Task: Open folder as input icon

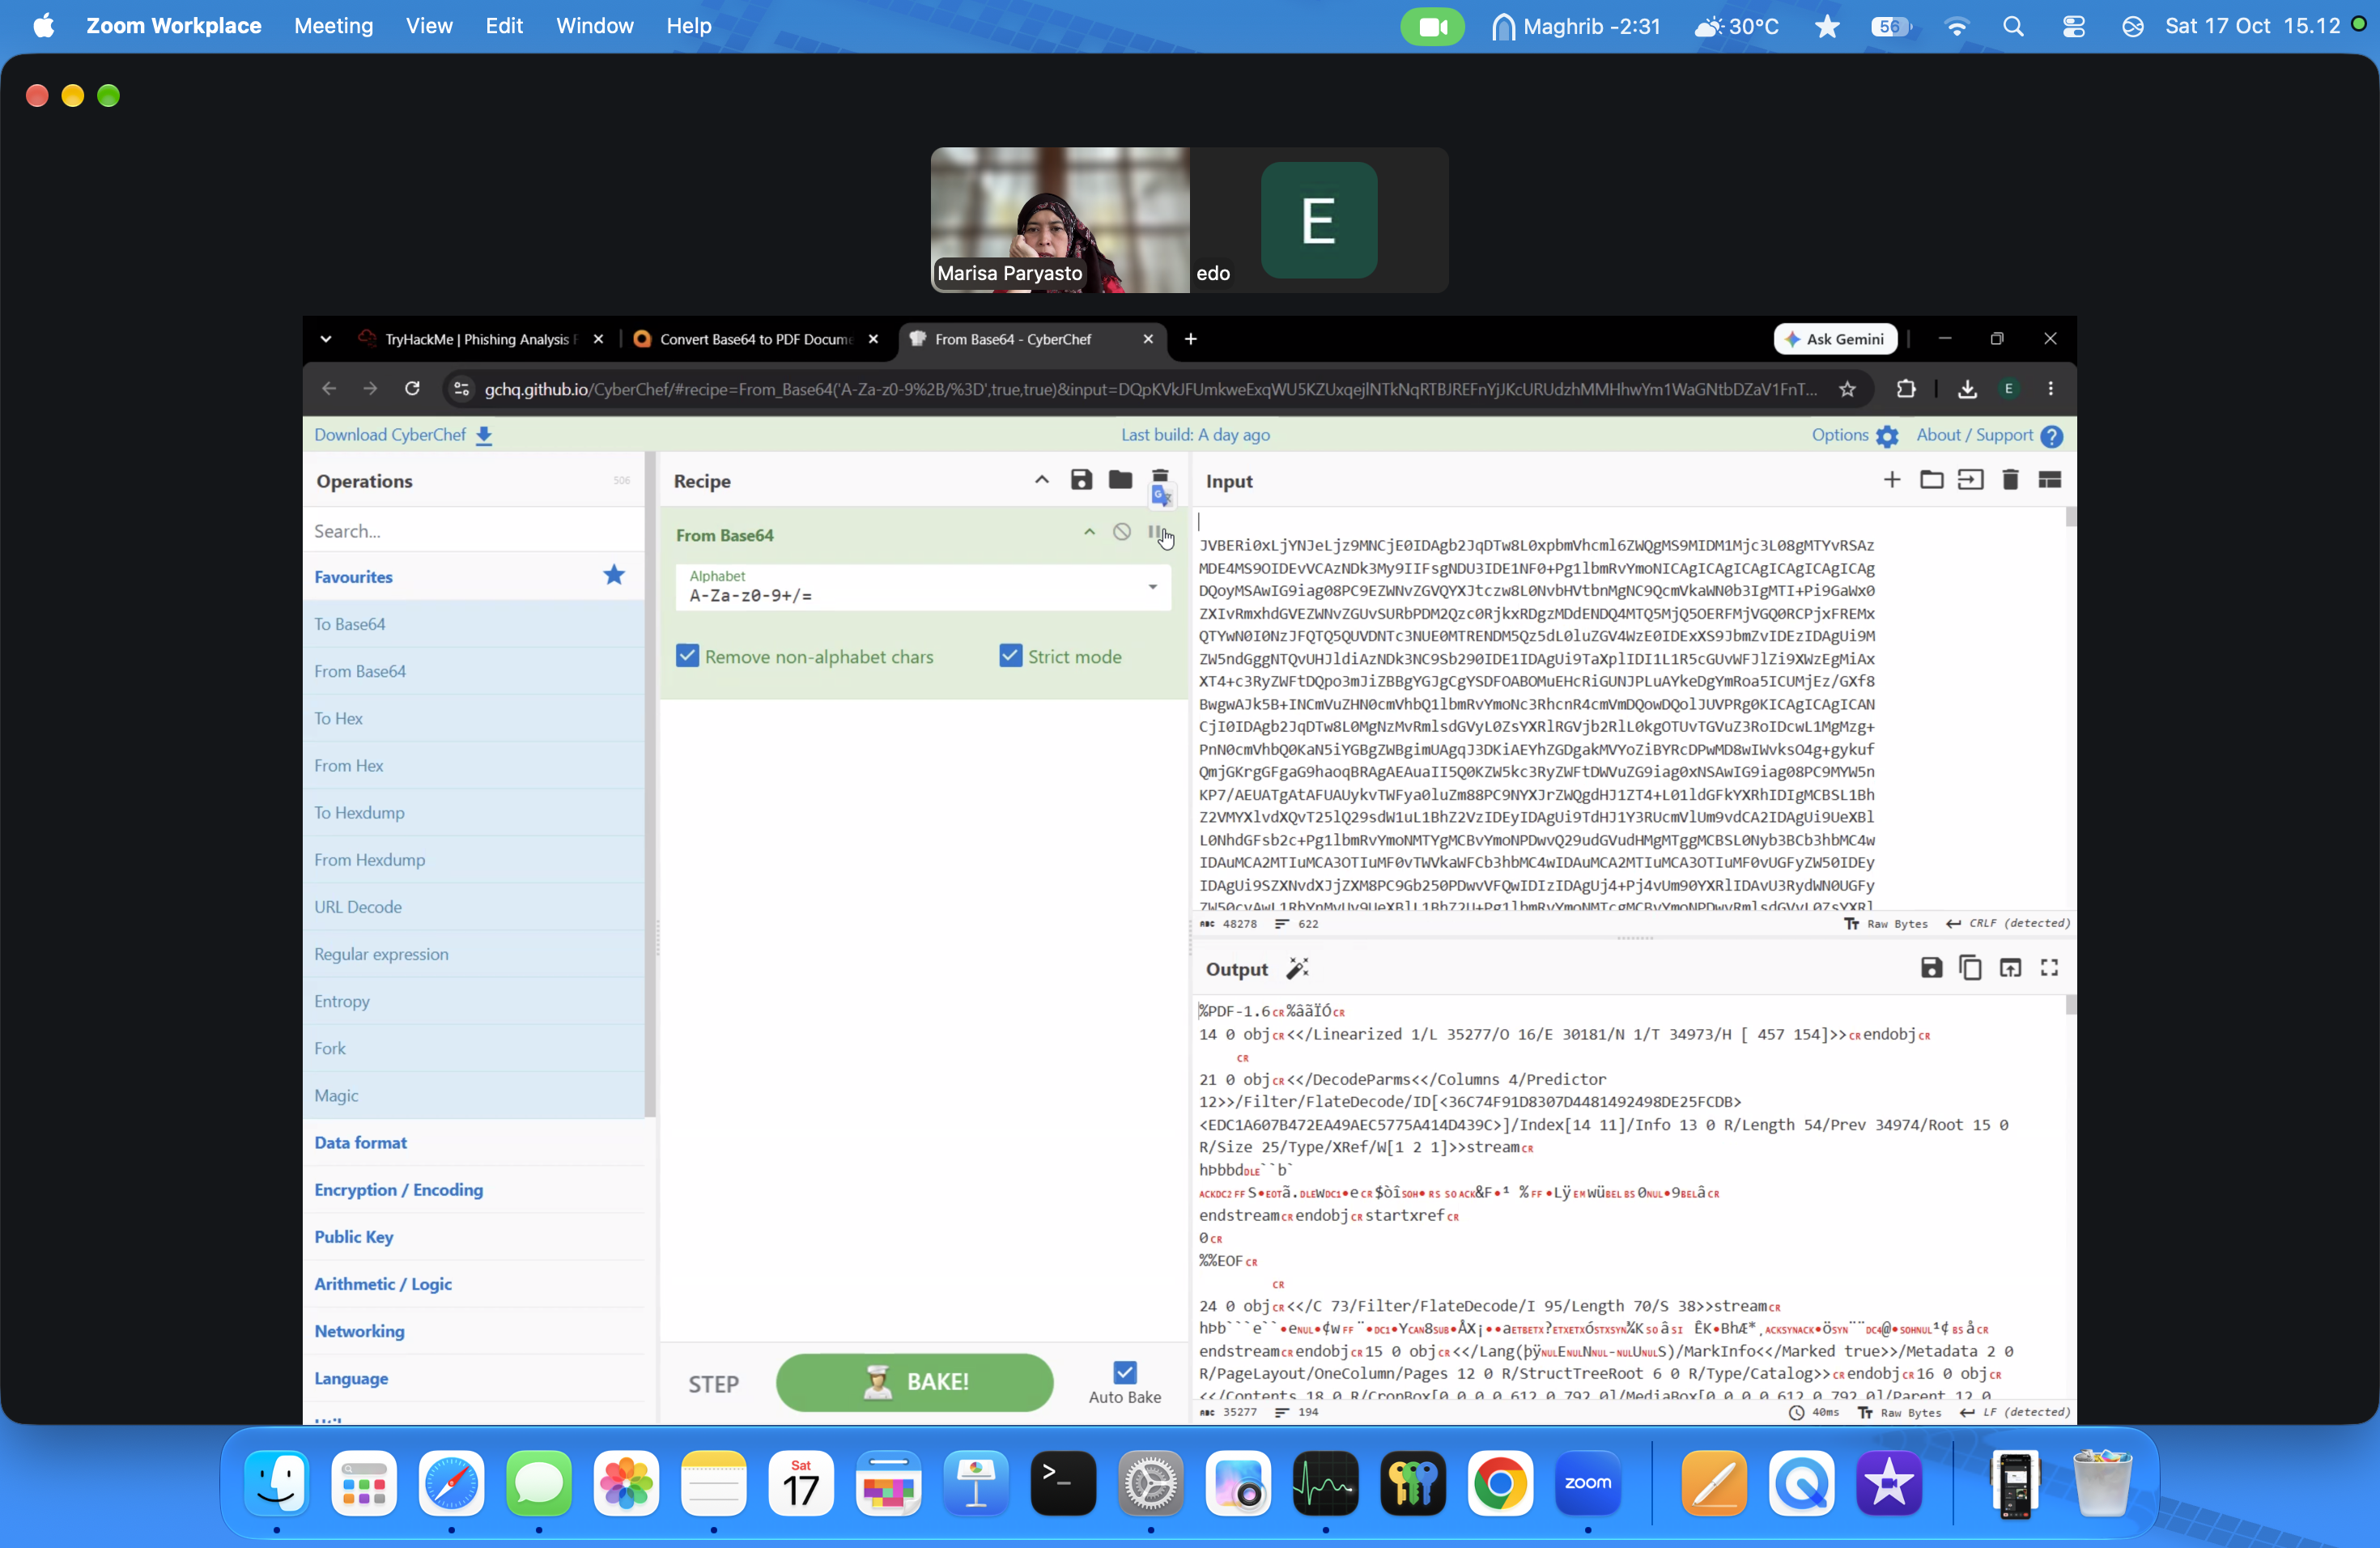Action: click(x=1931, y=480)
